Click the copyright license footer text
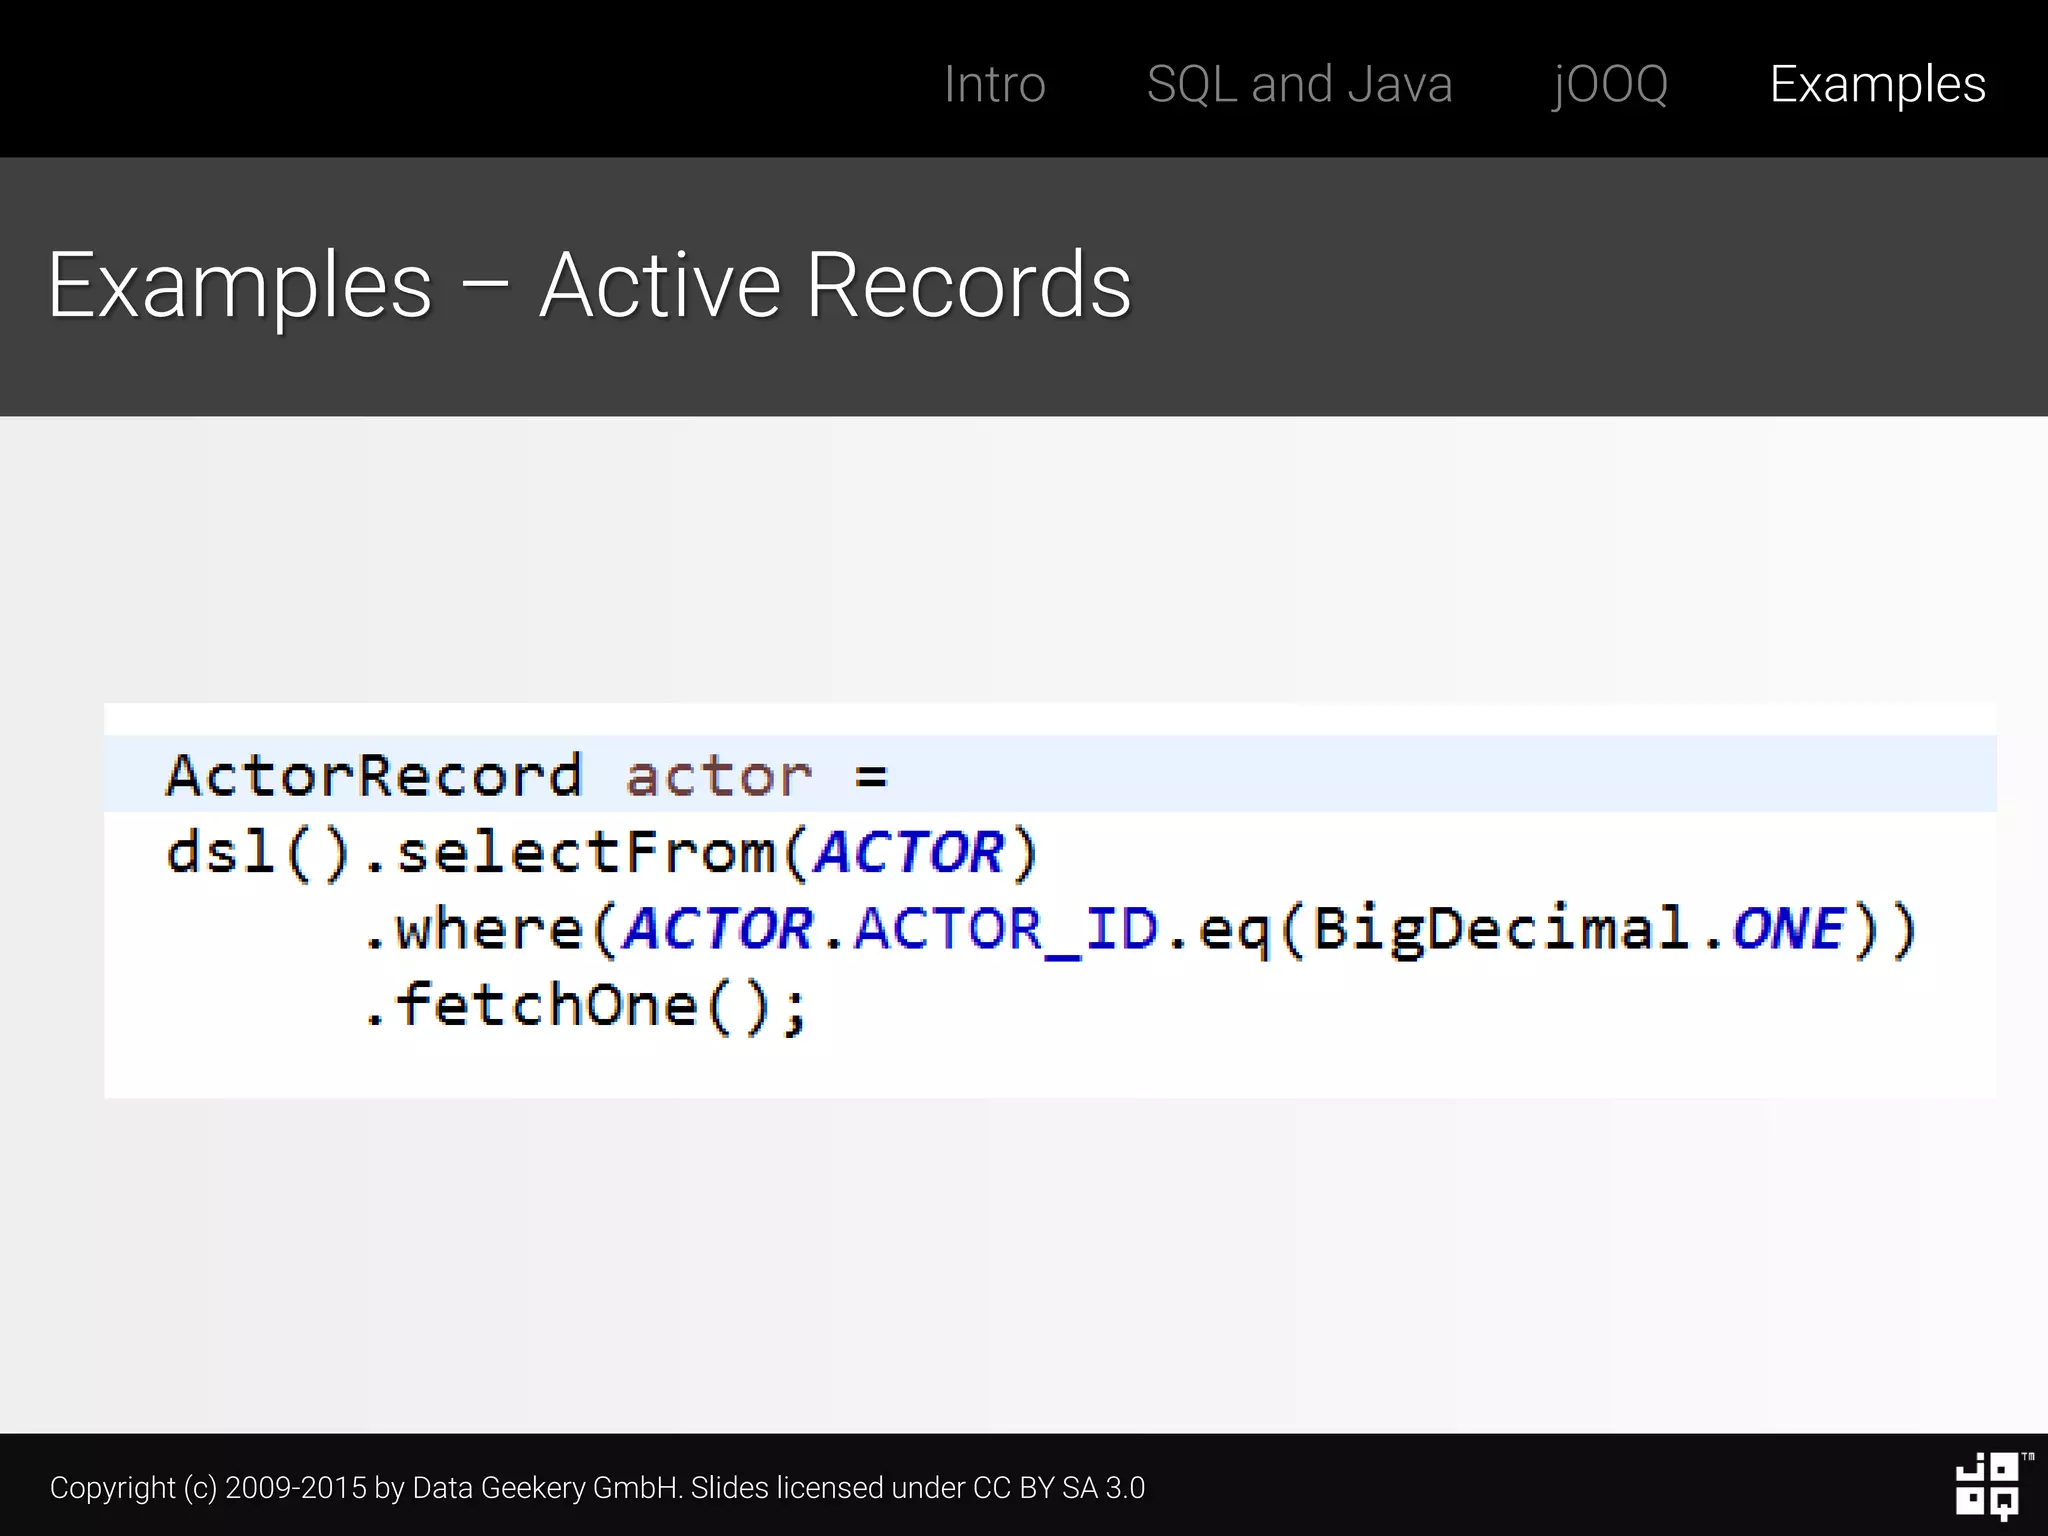2048x1536 pixels. click(596, 1488)
